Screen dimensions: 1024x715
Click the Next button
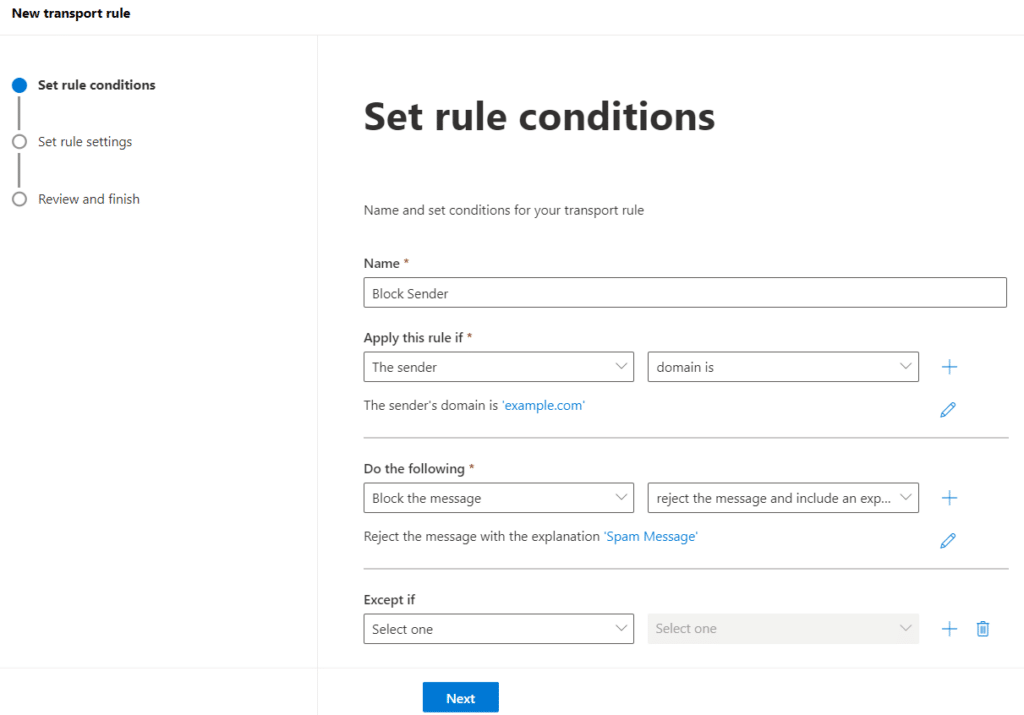(x=460, y=698)
